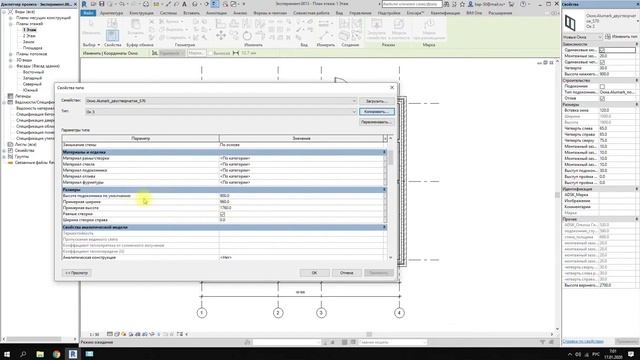Screen dimensions: 640x360
Task: Click the Копировать... button in the dialog
Action: 376,111
